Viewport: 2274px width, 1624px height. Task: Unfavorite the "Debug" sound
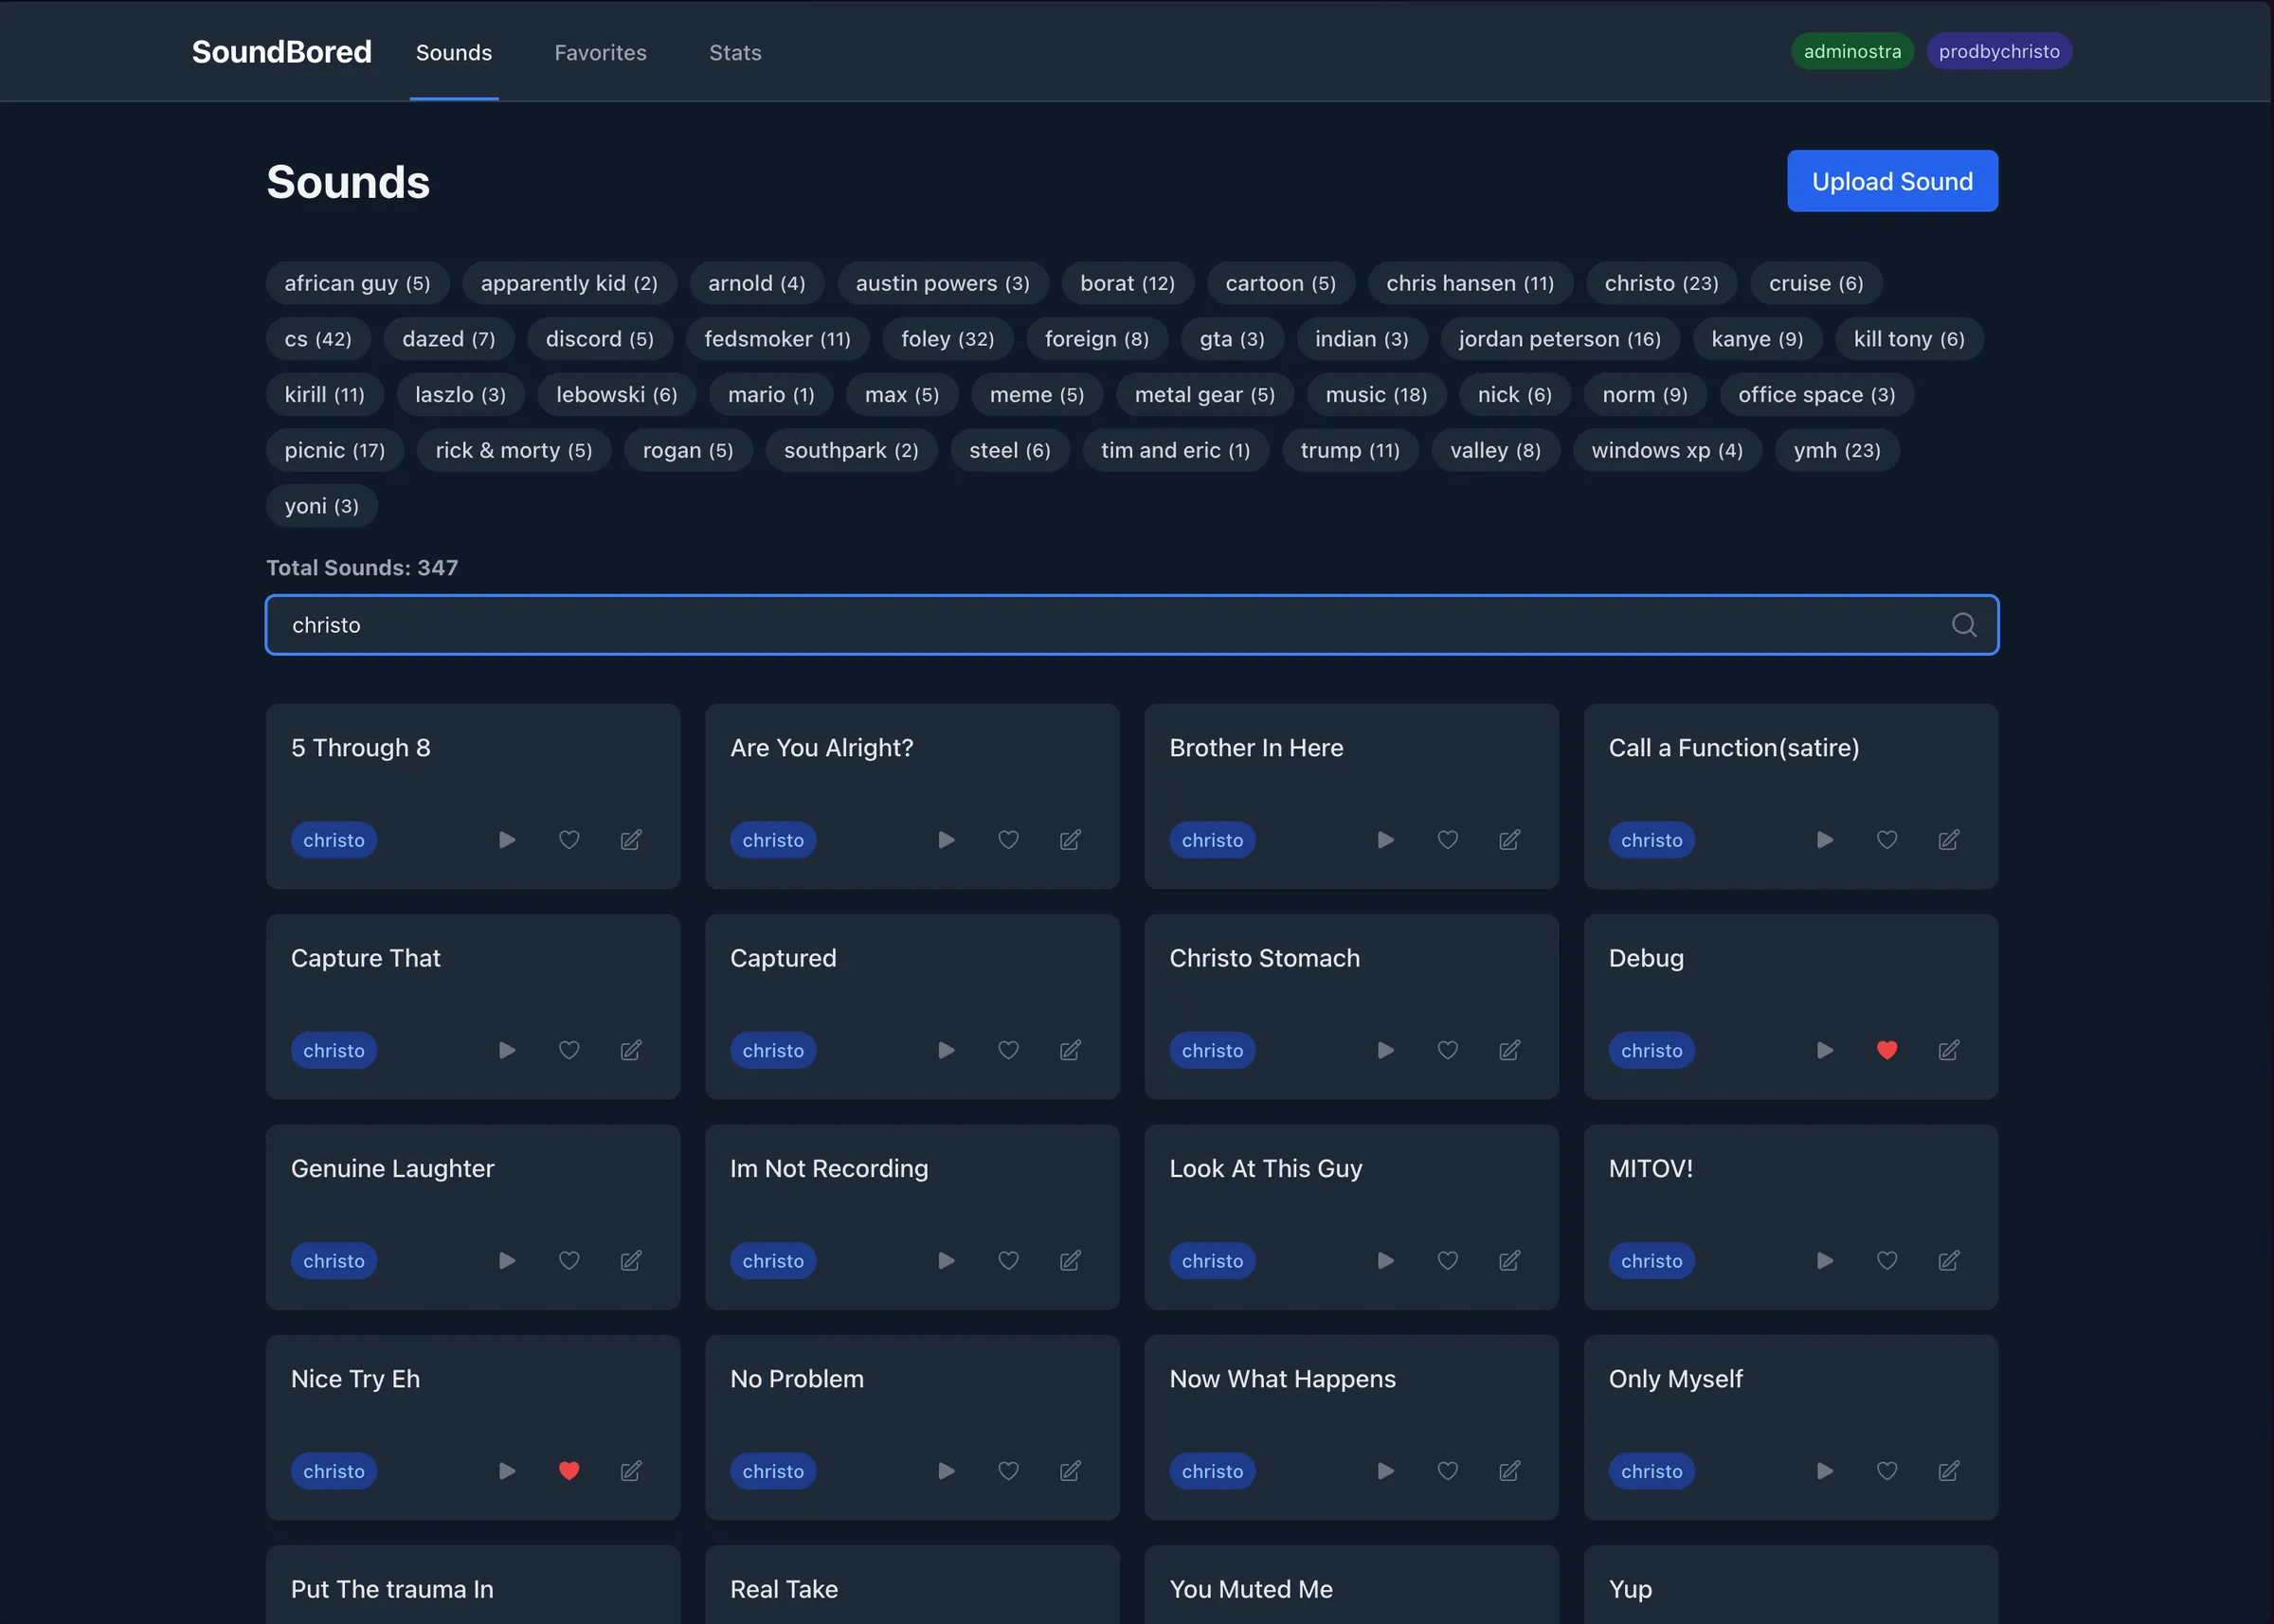coord(1886,1050)
